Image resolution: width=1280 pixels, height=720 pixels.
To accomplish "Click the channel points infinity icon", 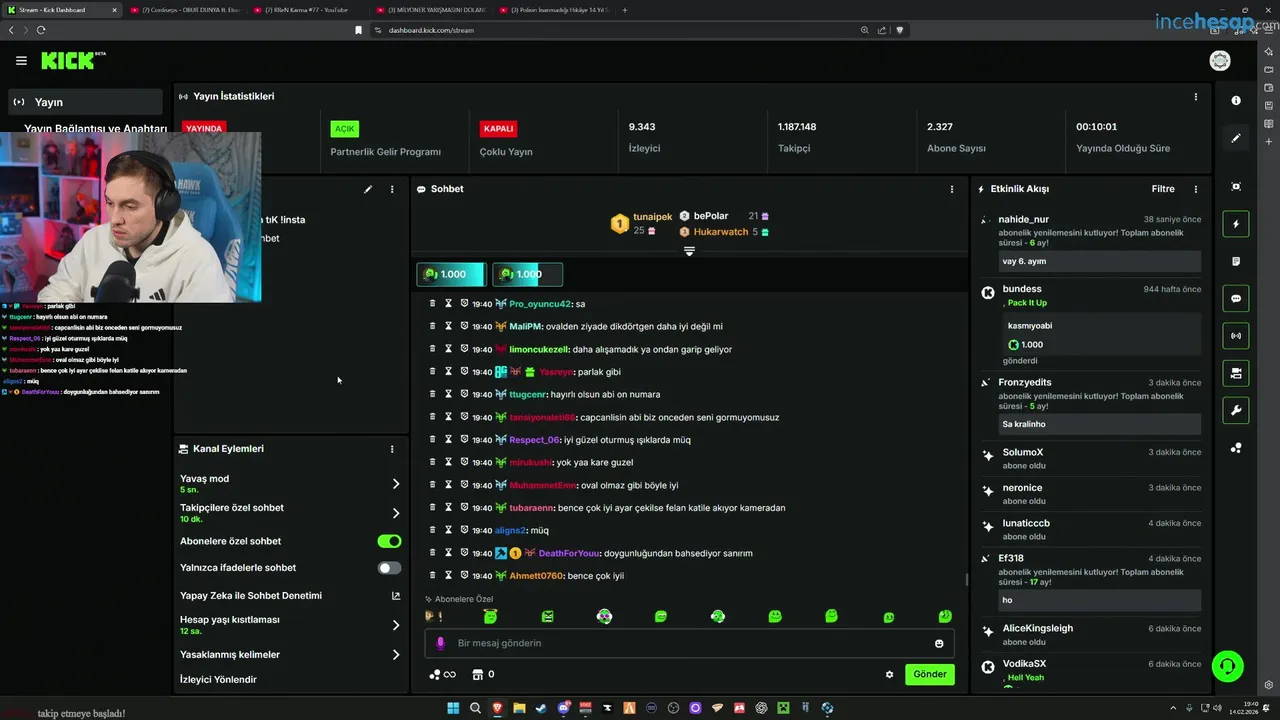I will (442, 674).
